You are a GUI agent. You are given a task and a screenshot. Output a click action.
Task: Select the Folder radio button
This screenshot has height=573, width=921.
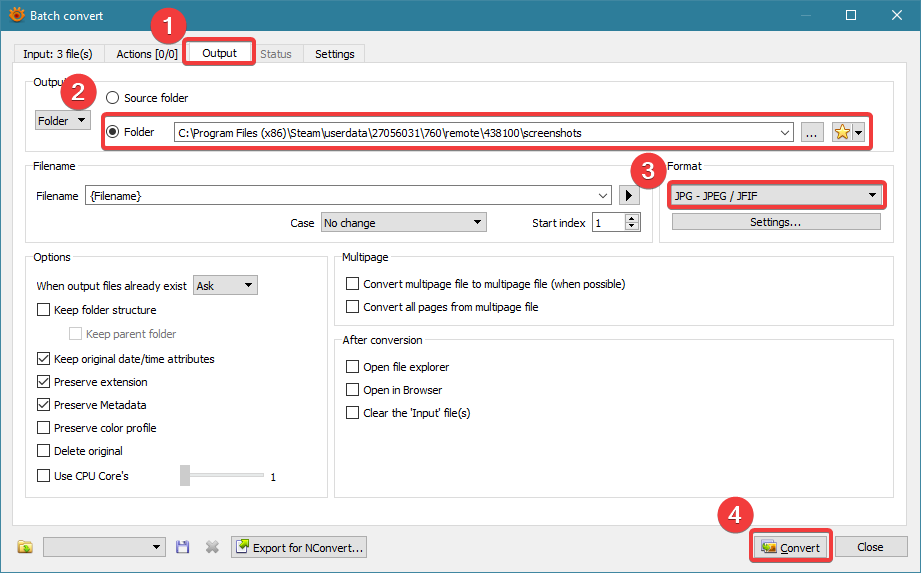tap(112, 132)
